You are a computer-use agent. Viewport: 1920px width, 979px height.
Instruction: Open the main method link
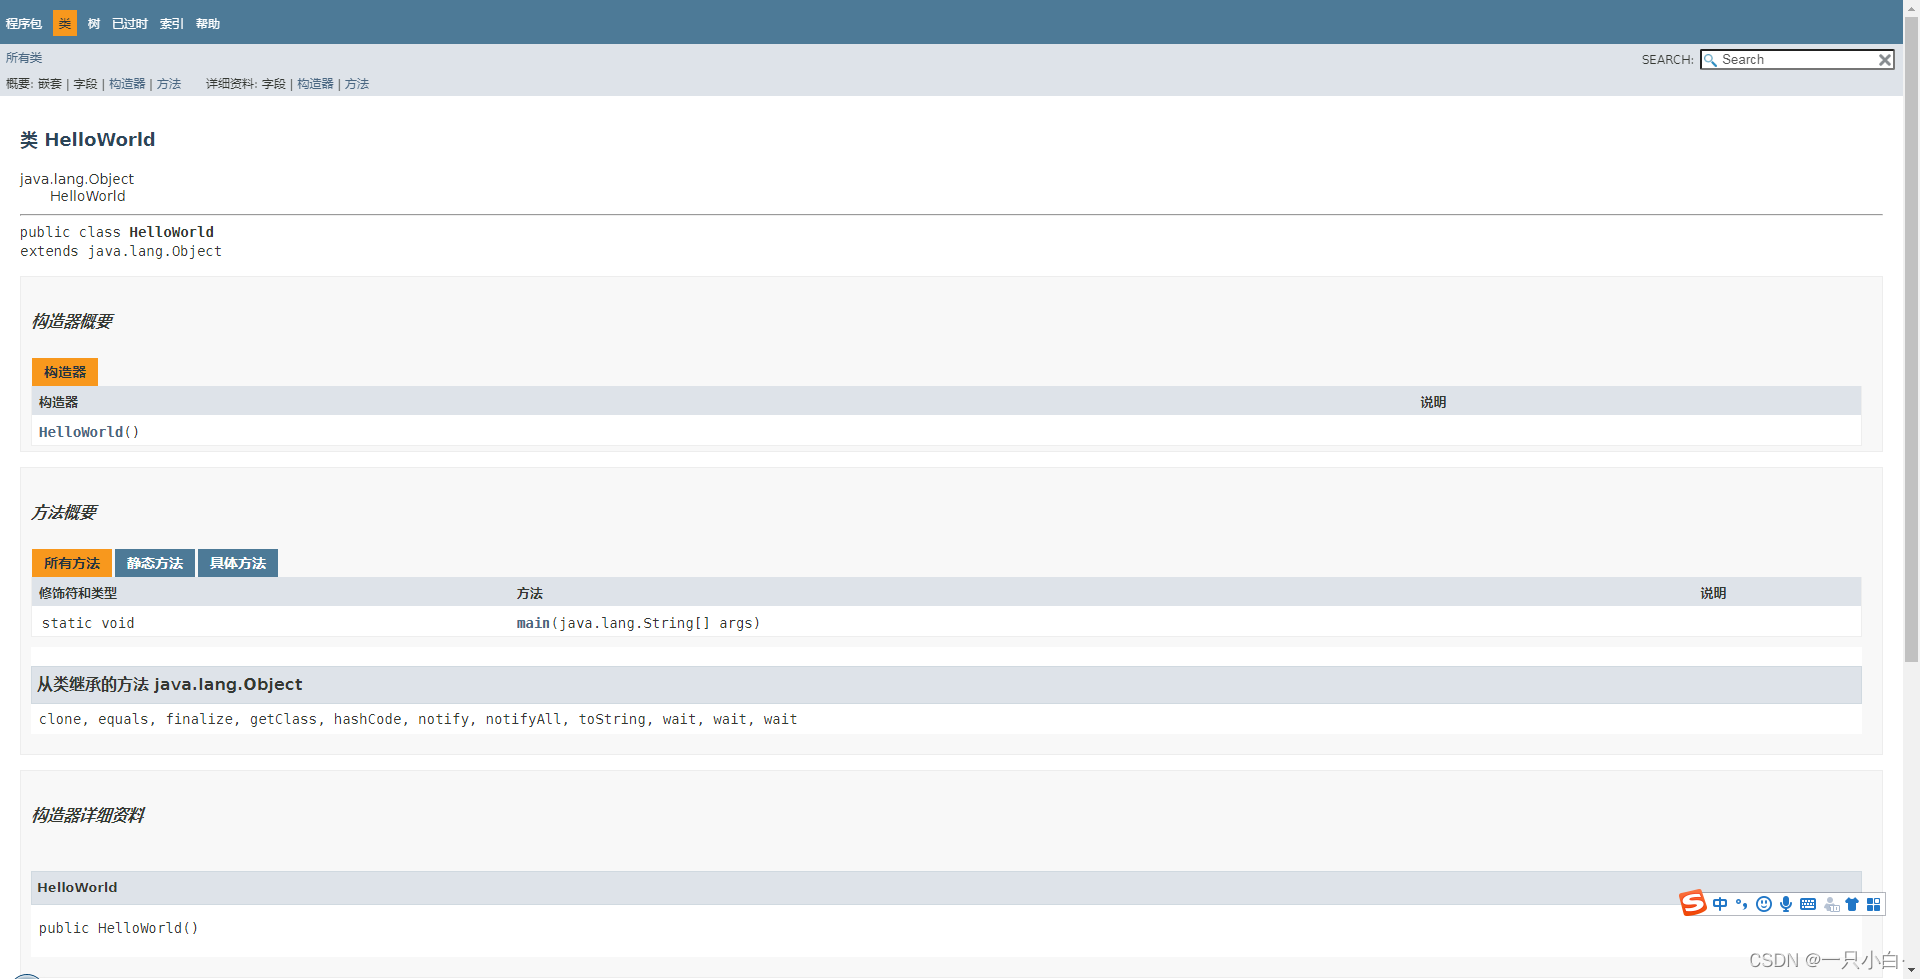pos(533,623)
